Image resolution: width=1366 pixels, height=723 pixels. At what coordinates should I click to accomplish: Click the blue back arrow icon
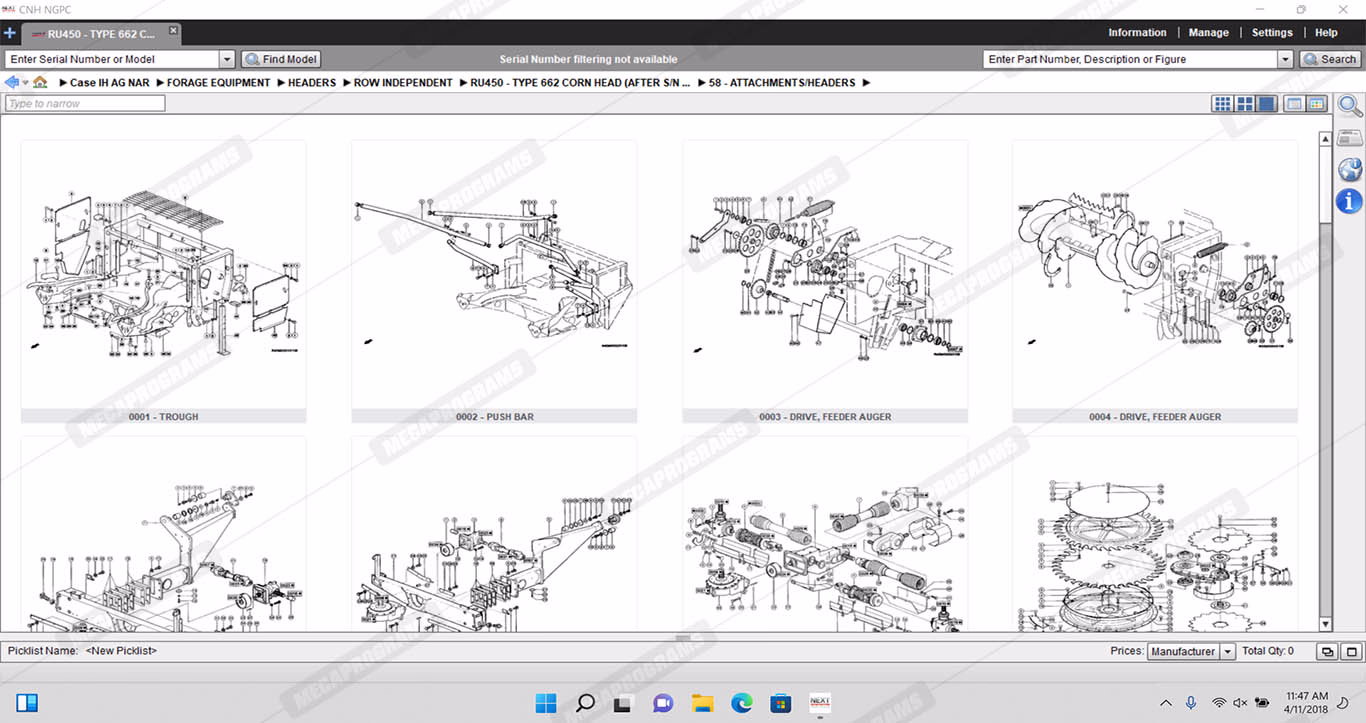[12, 82]
